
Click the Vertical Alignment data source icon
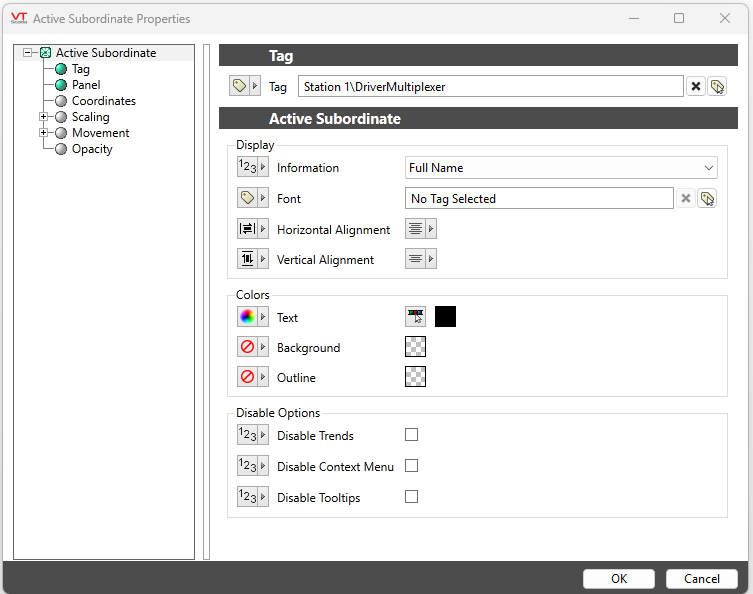point(247,259)
